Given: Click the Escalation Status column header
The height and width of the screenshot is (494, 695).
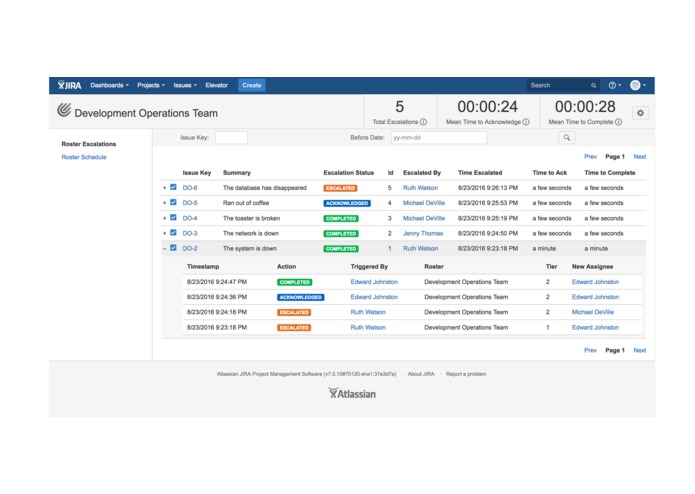Looking at the screenshot, I should pyautogui.click(x=348, y=173).
